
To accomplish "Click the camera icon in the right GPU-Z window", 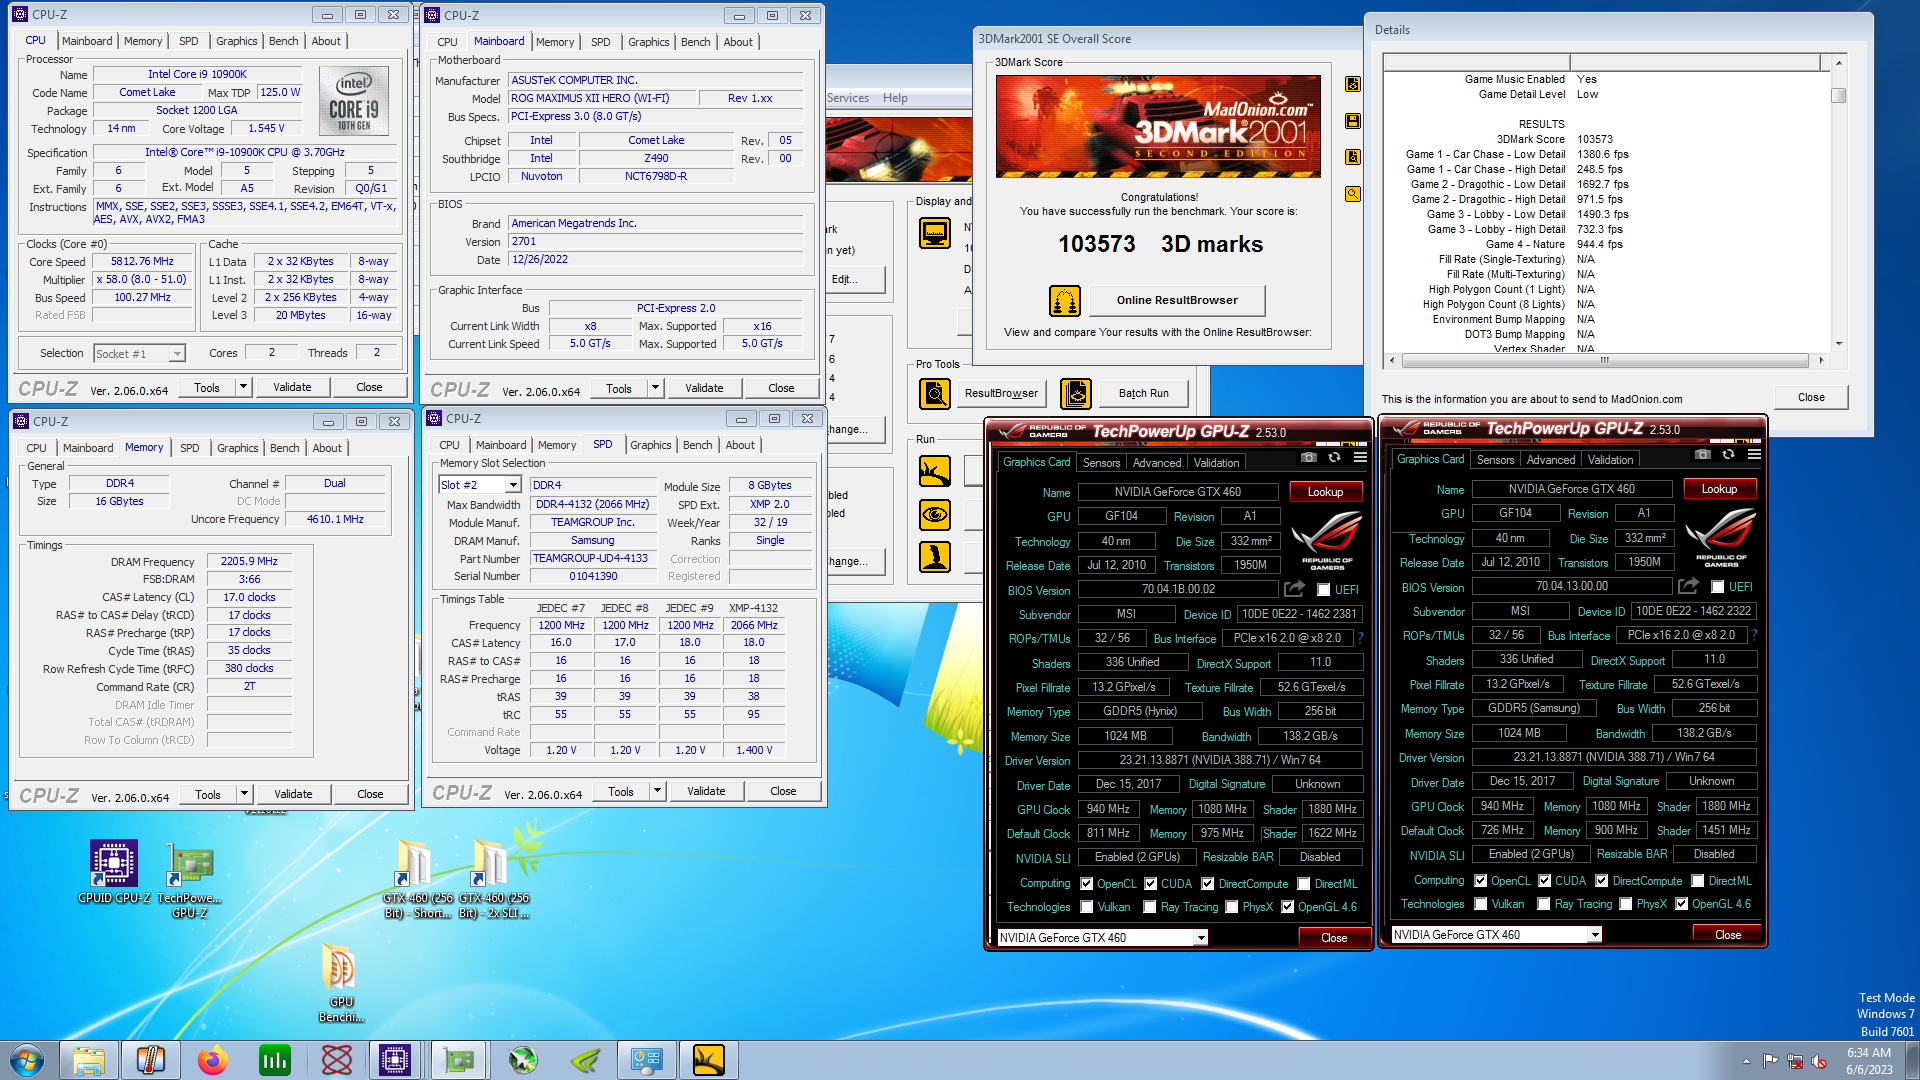I will (x=1703, y=454).
